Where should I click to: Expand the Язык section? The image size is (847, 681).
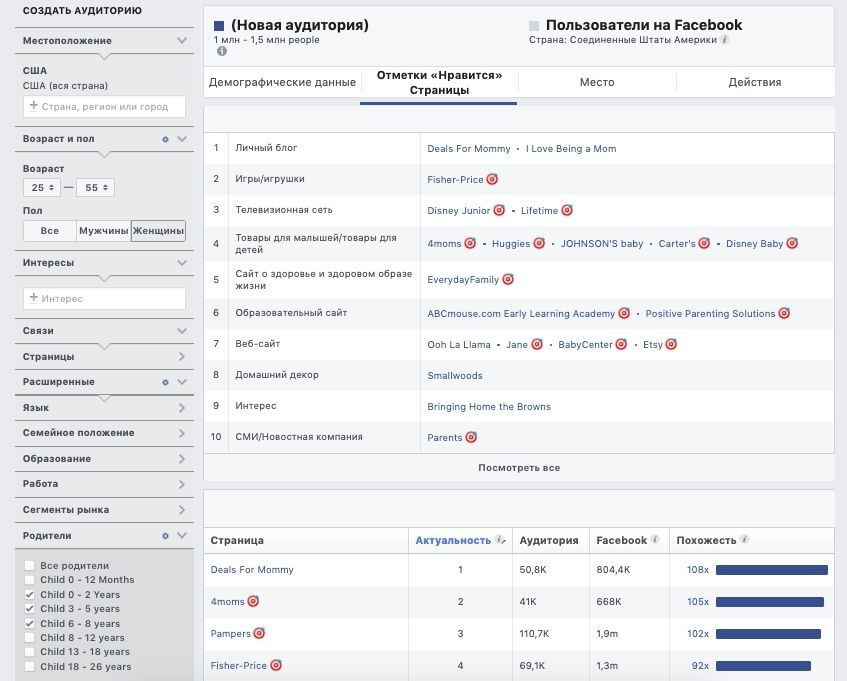[x=182, y=408]
